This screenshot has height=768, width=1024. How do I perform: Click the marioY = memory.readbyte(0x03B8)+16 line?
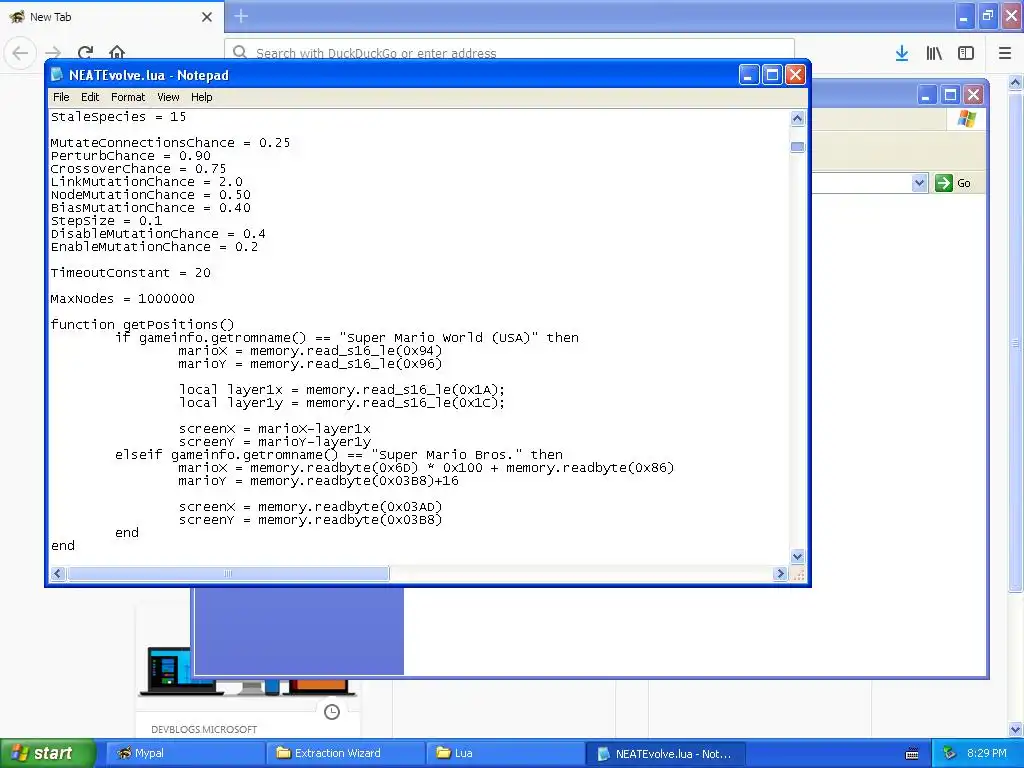pyautogui.click(x=319, y=481)
